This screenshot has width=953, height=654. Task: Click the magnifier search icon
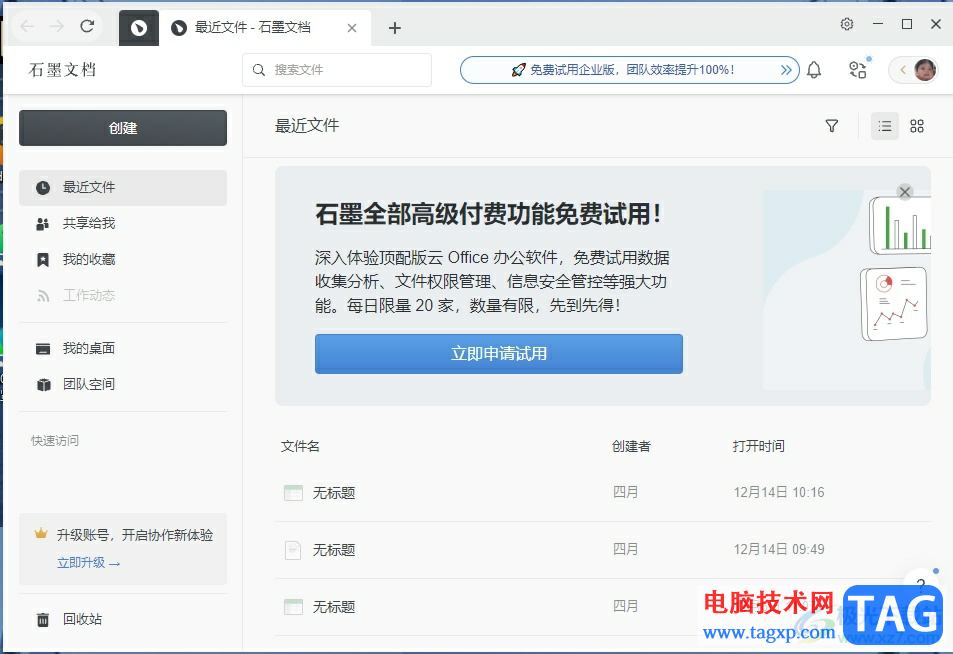(259, 70)
